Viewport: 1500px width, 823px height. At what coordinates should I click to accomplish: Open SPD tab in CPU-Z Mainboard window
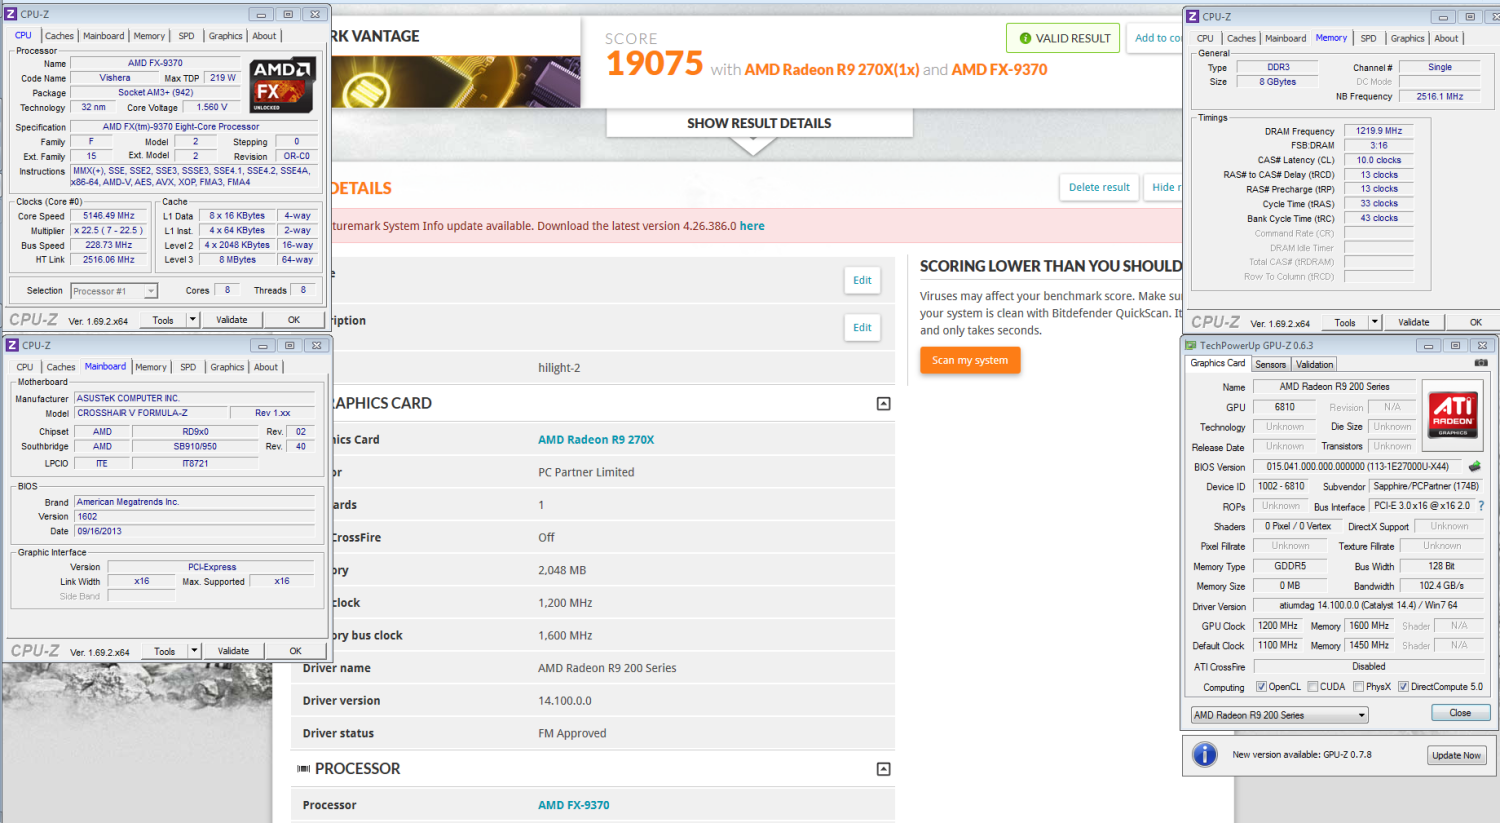188,367
